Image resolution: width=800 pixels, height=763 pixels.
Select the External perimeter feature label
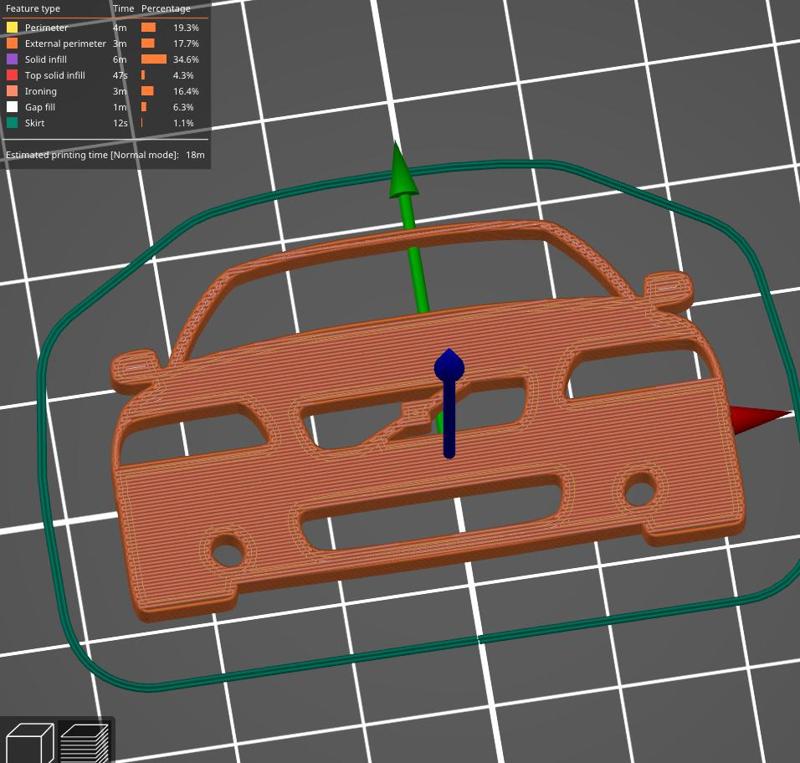coord(65,43)
